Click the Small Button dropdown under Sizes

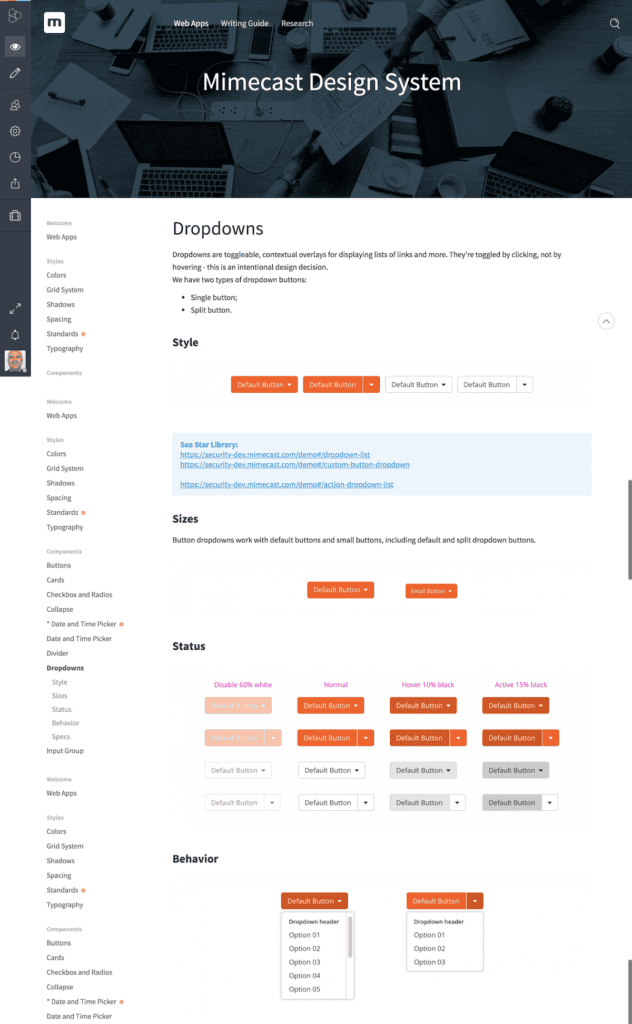click(431, 591)
